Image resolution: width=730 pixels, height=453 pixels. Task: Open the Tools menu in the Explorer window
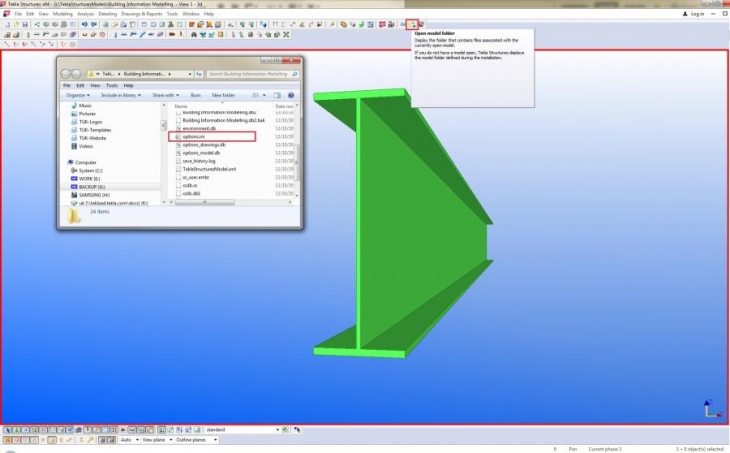[x=112, y=86]
